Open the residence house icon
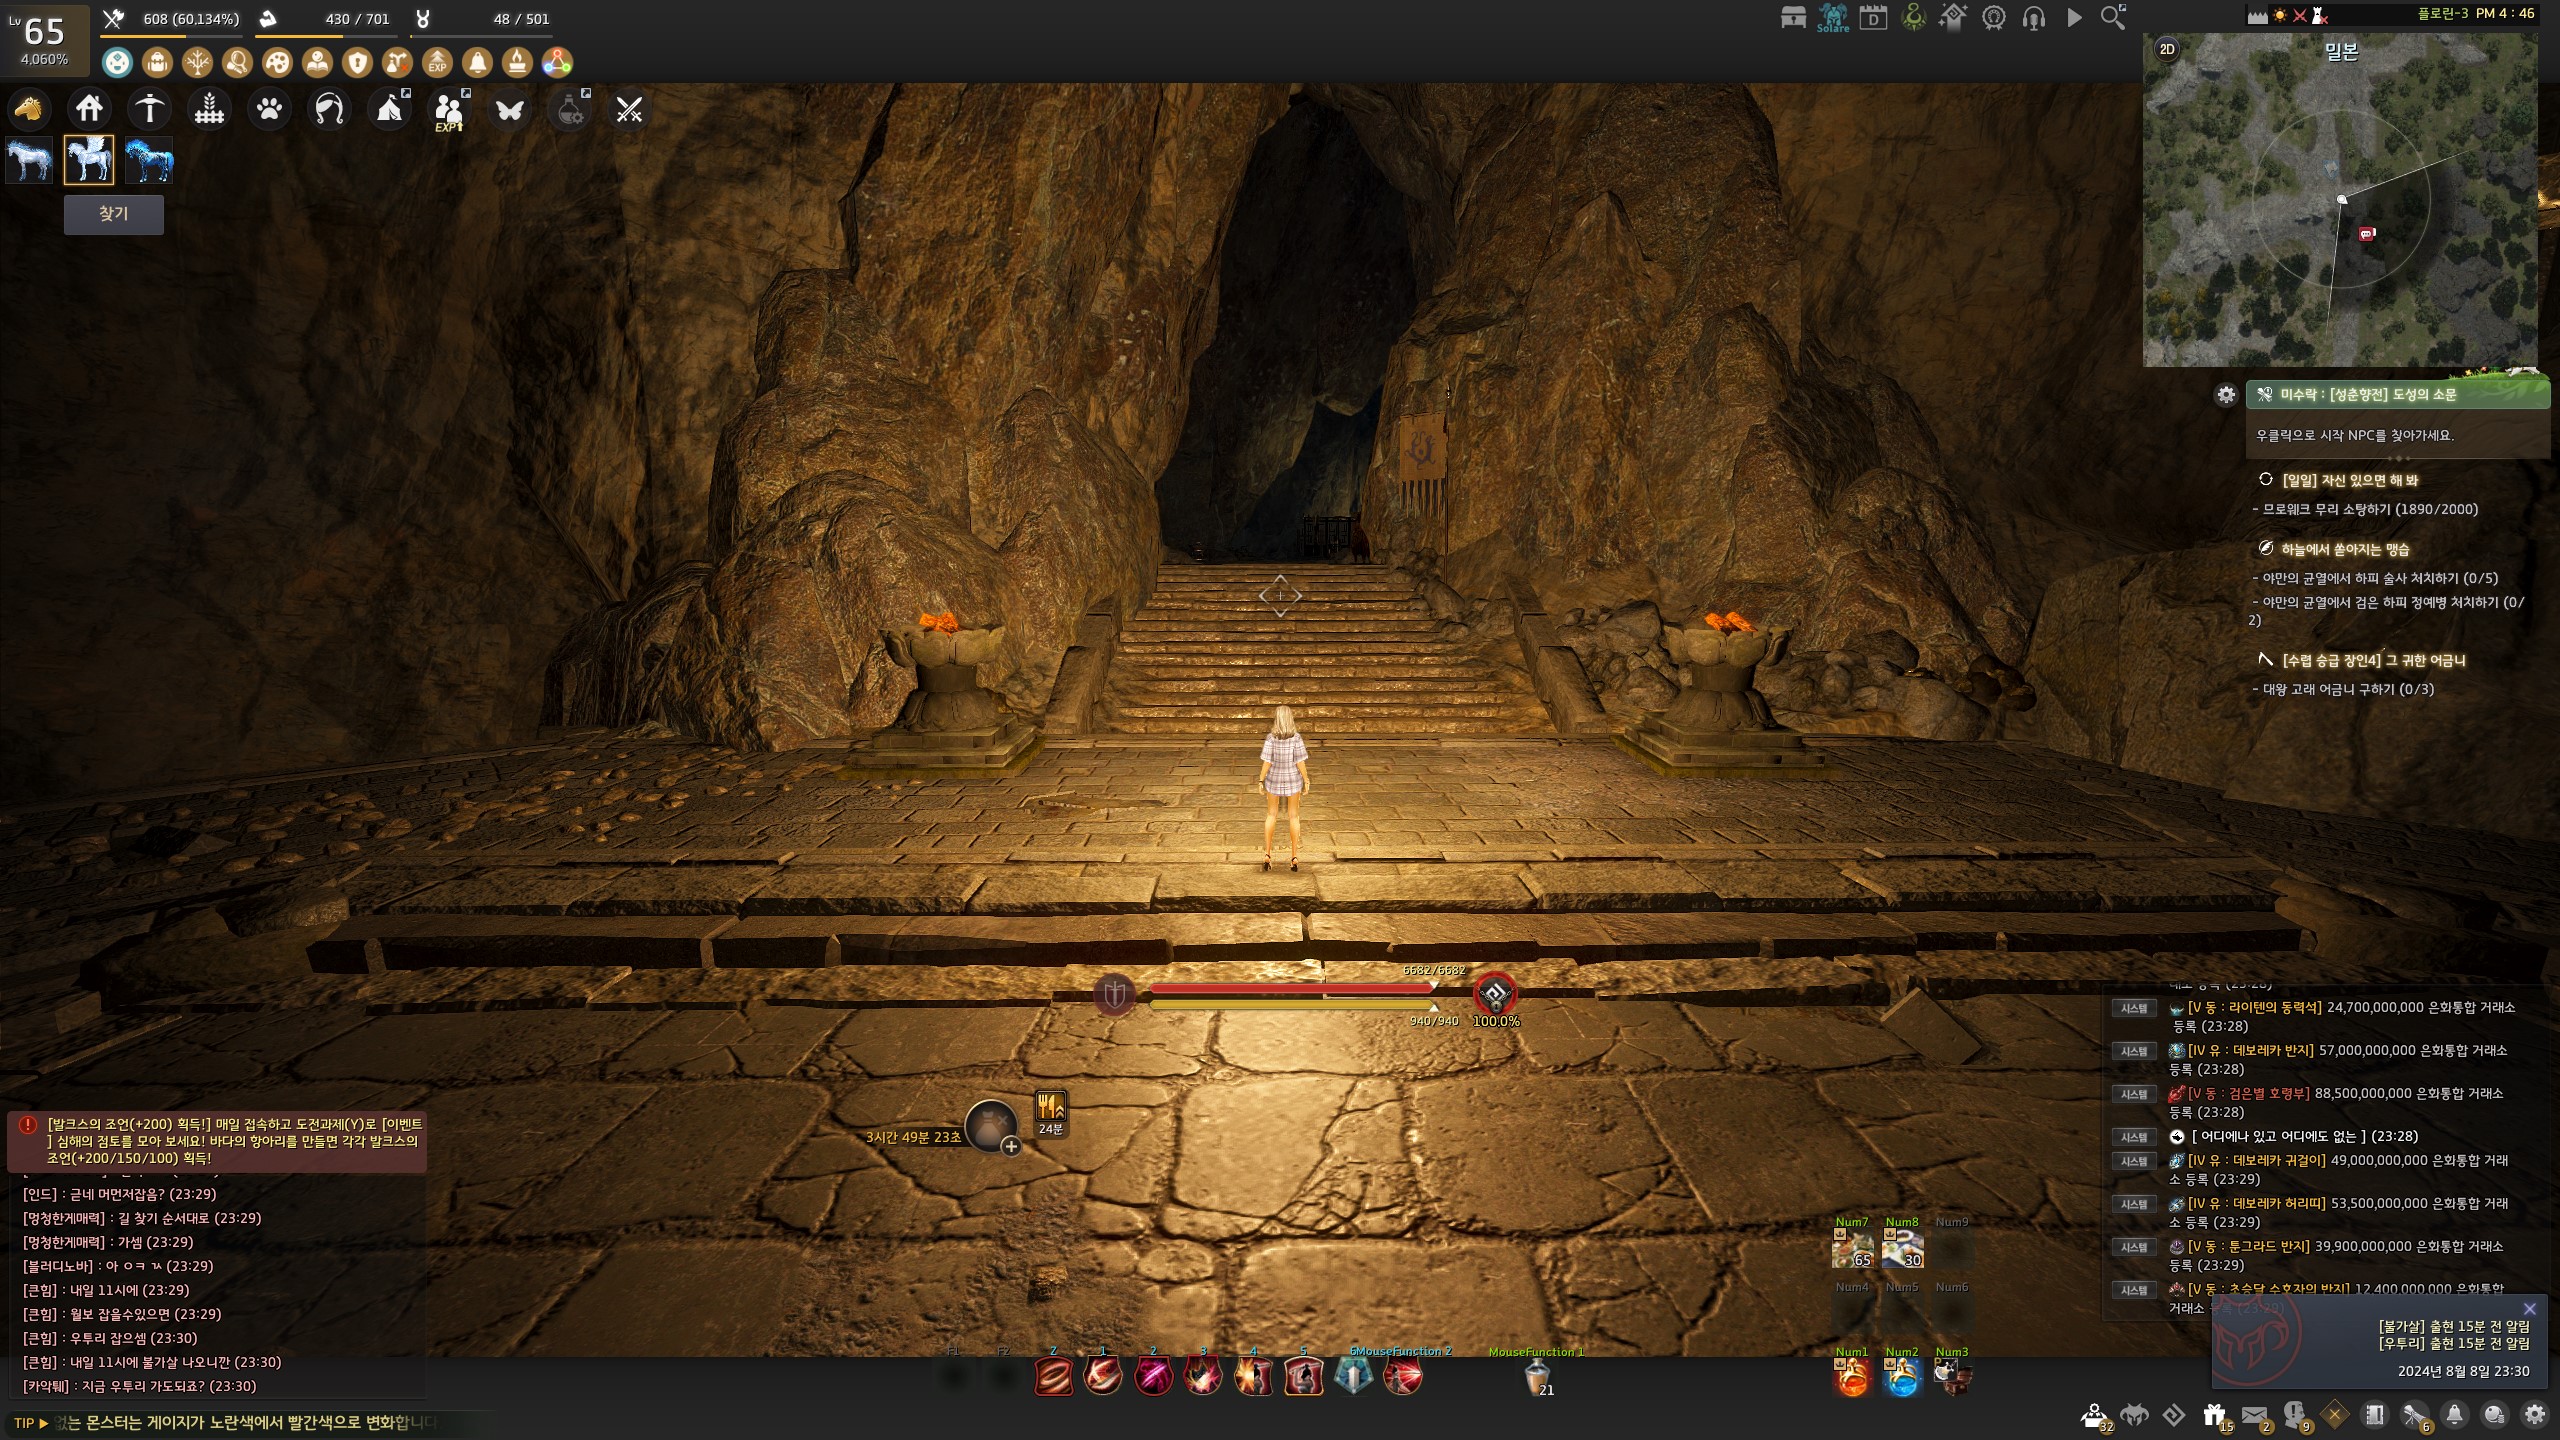This screenshot has width=2560, height=1440. coord(89,108)
